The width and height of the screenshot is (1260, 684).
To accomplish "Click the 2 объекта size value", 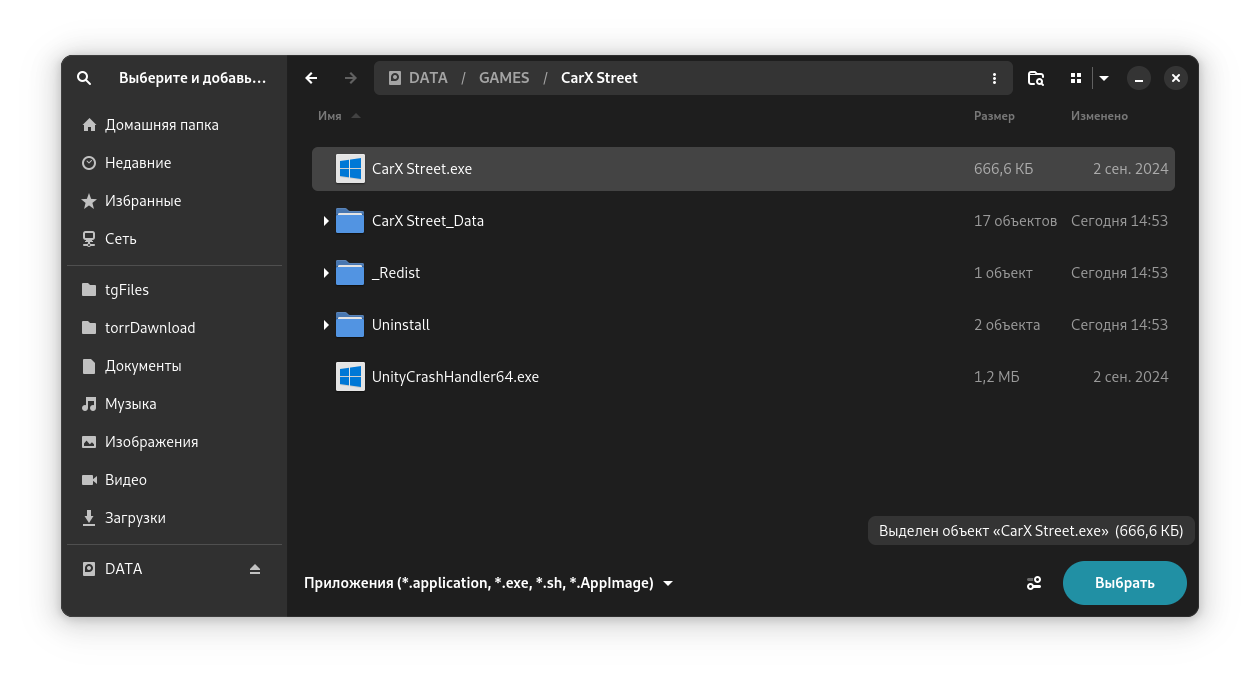I will 1007,325.
